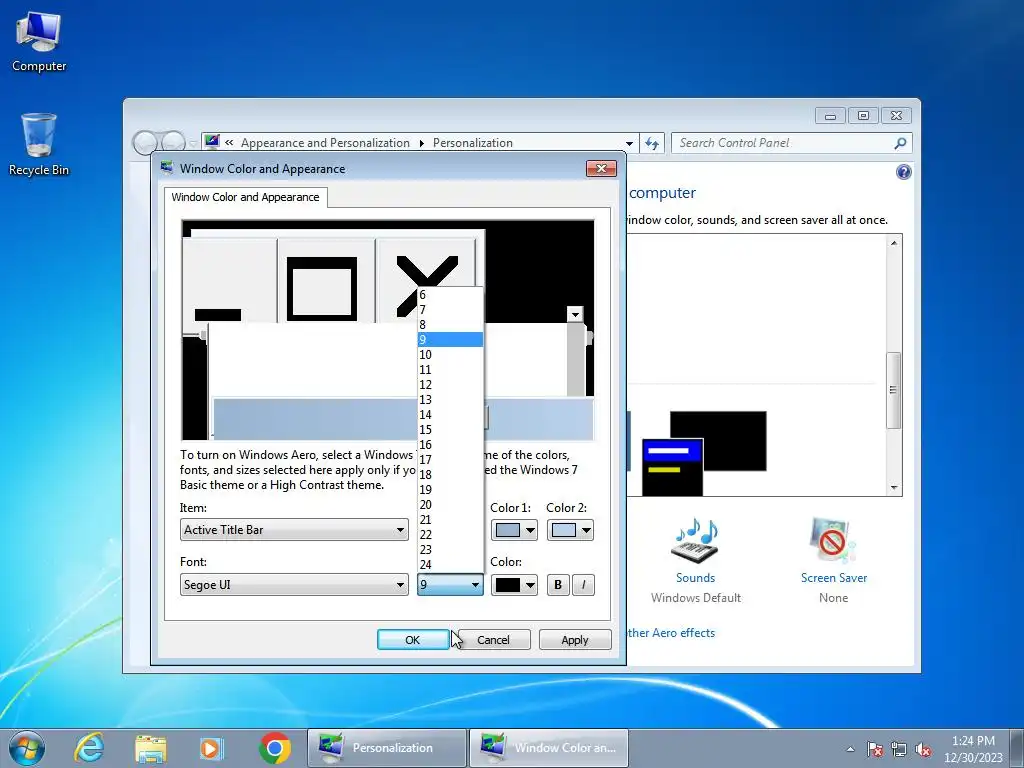This screenshot has height=768, width=1024.
Task: Open font Color swatch dropdown
Action: 514,584
